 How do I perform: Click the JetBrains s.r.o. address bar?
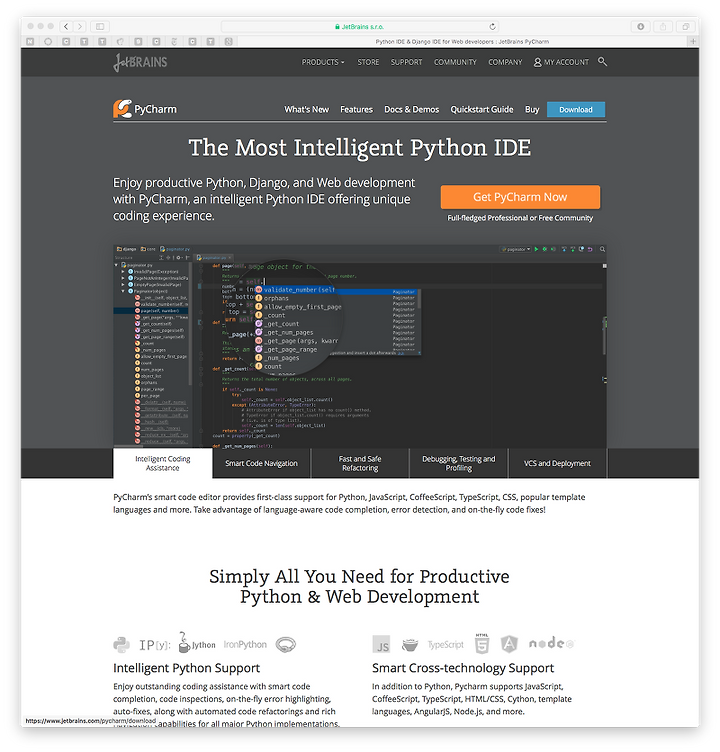click(x=360, y=26)
